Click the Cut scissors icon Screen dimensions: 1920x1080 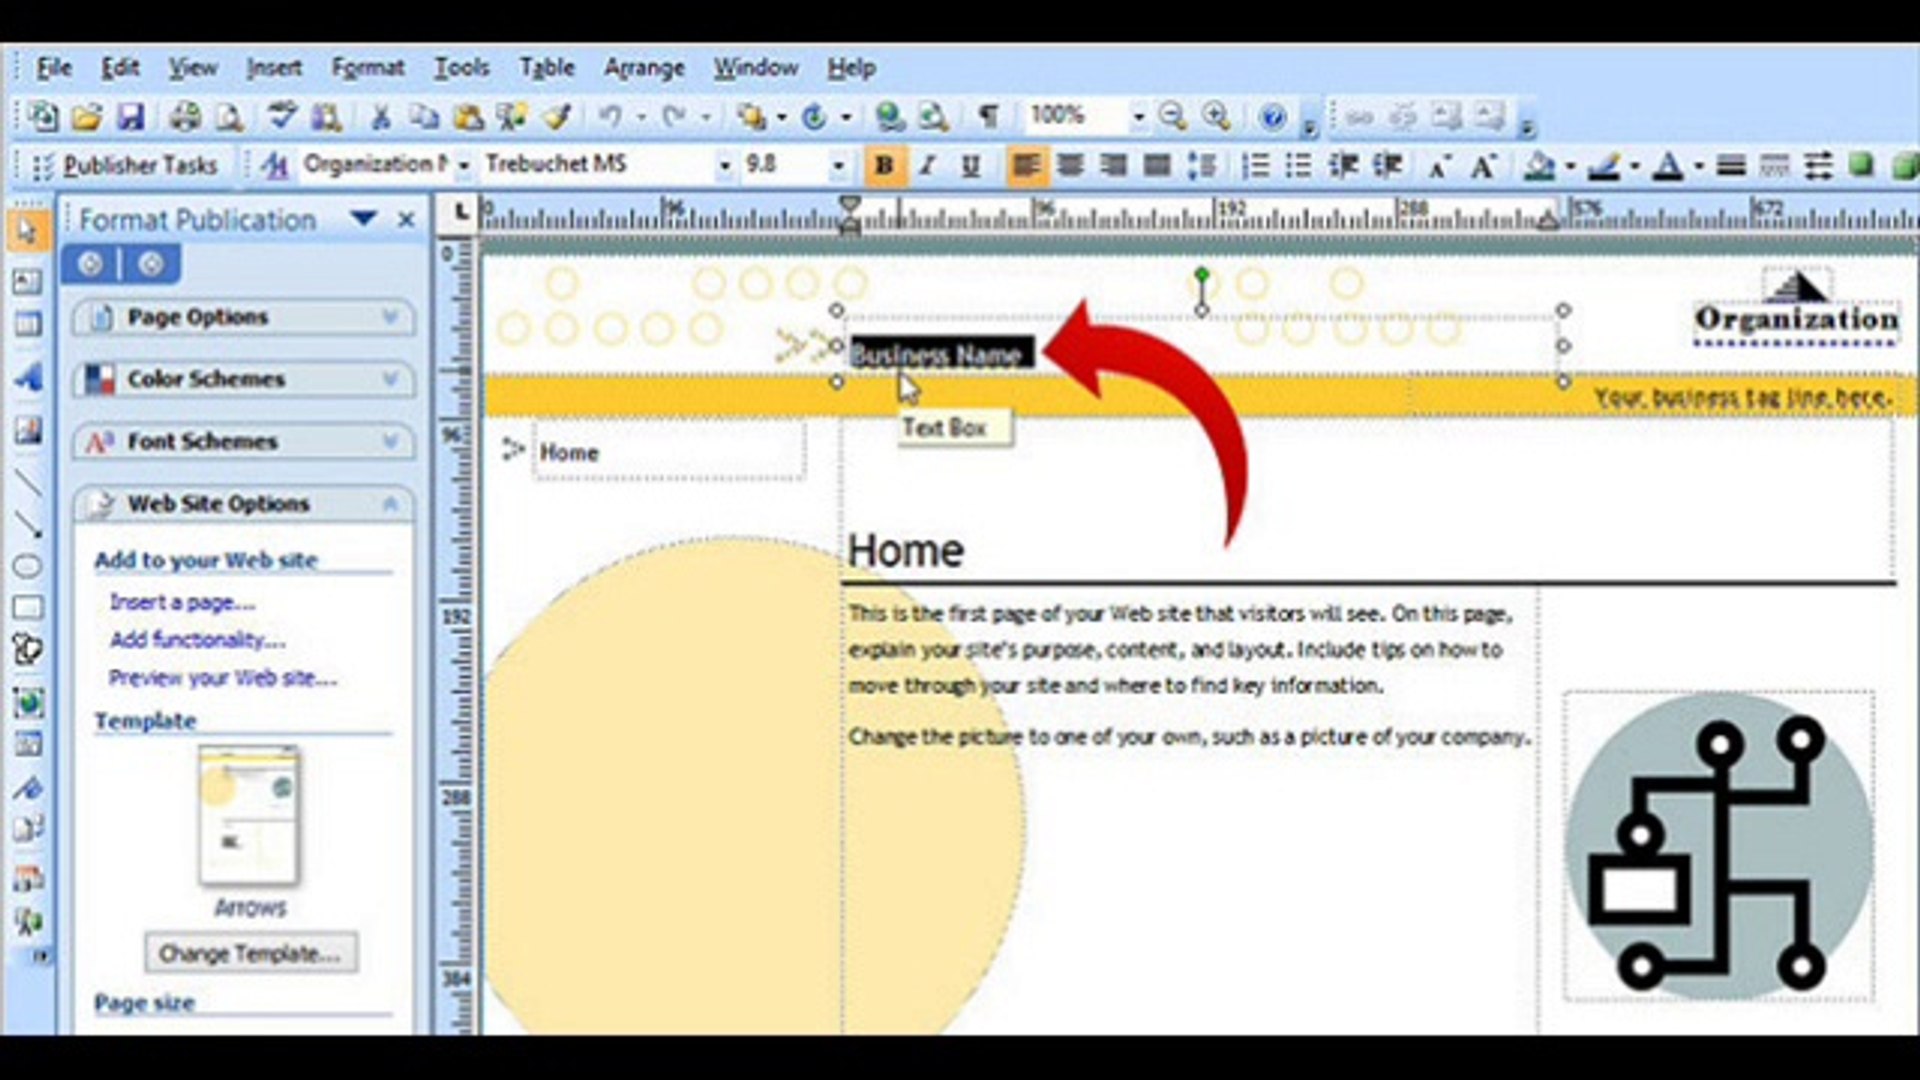380,117
